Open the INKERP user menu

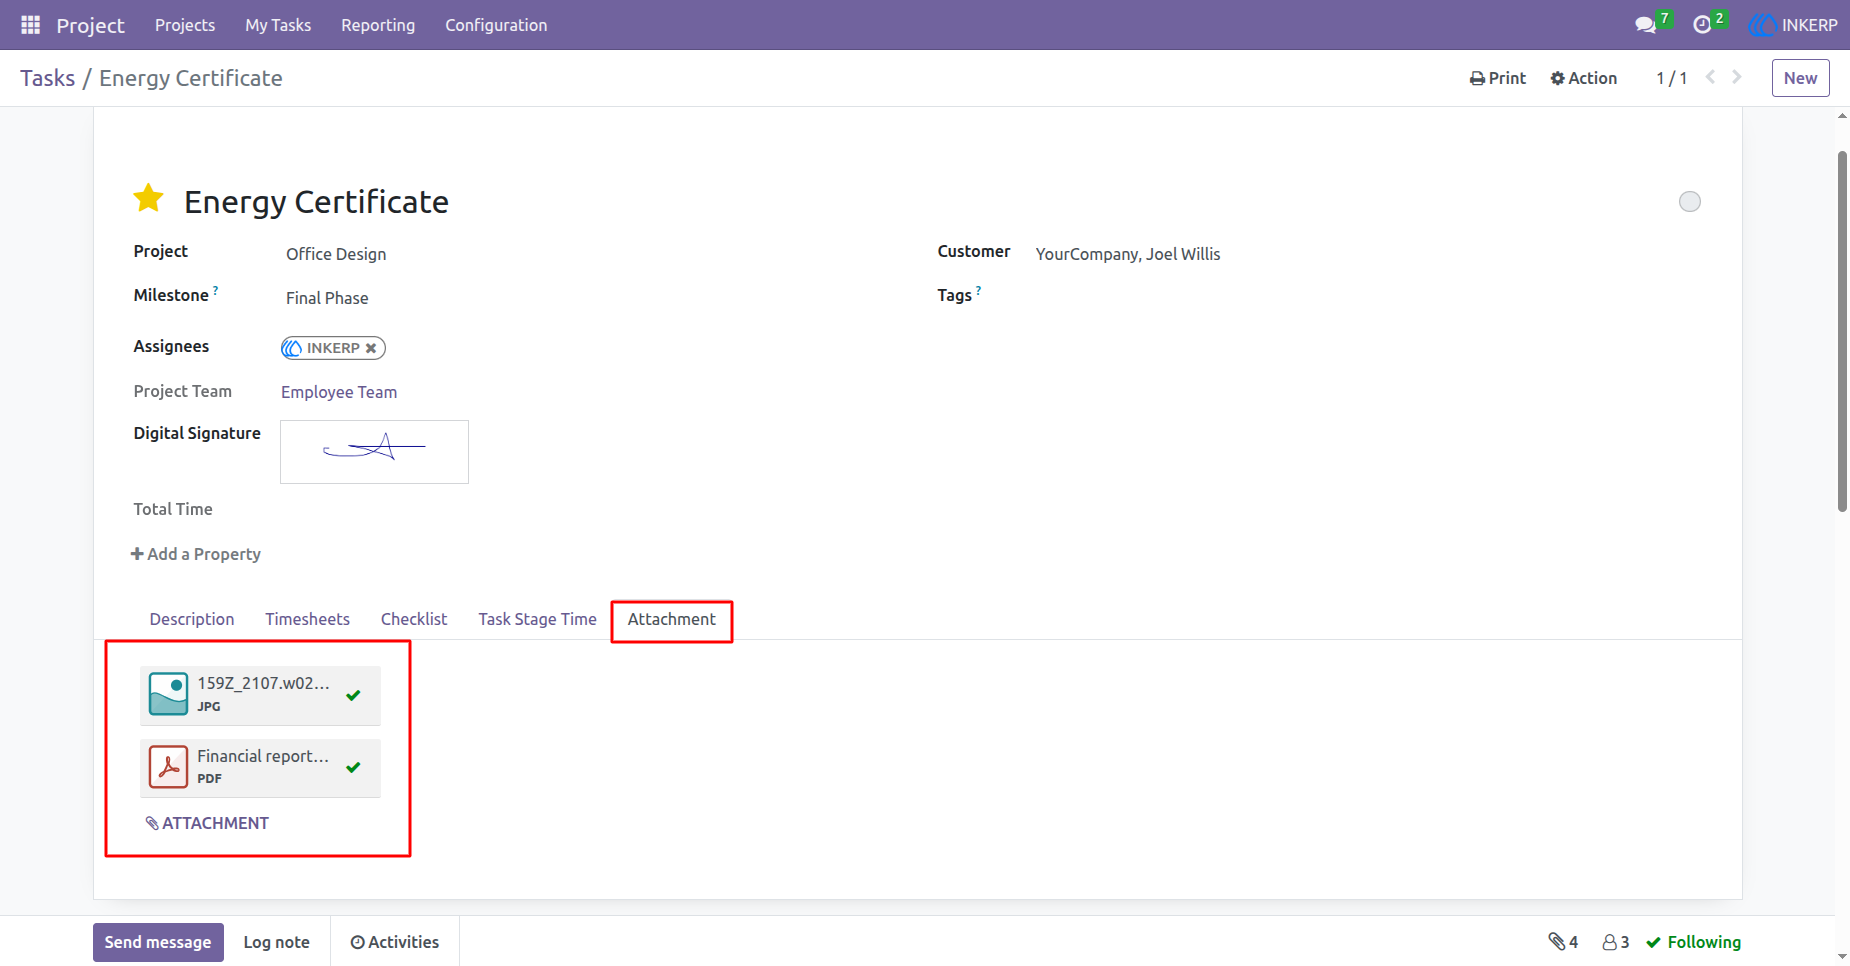coord(1794,25)
